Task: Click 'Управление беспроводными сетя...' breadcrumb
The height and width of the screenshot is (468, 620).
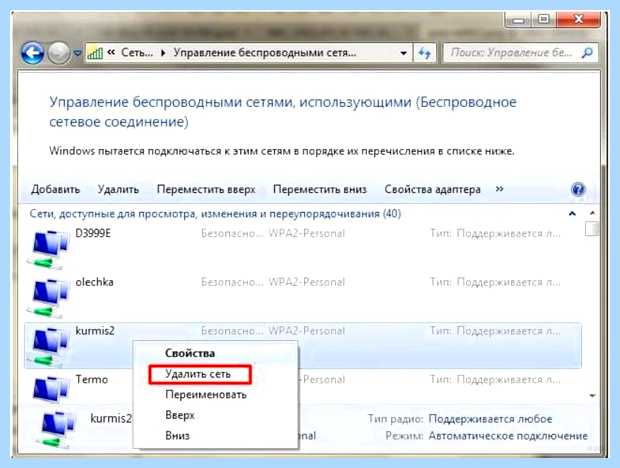Action: point(265,53)
